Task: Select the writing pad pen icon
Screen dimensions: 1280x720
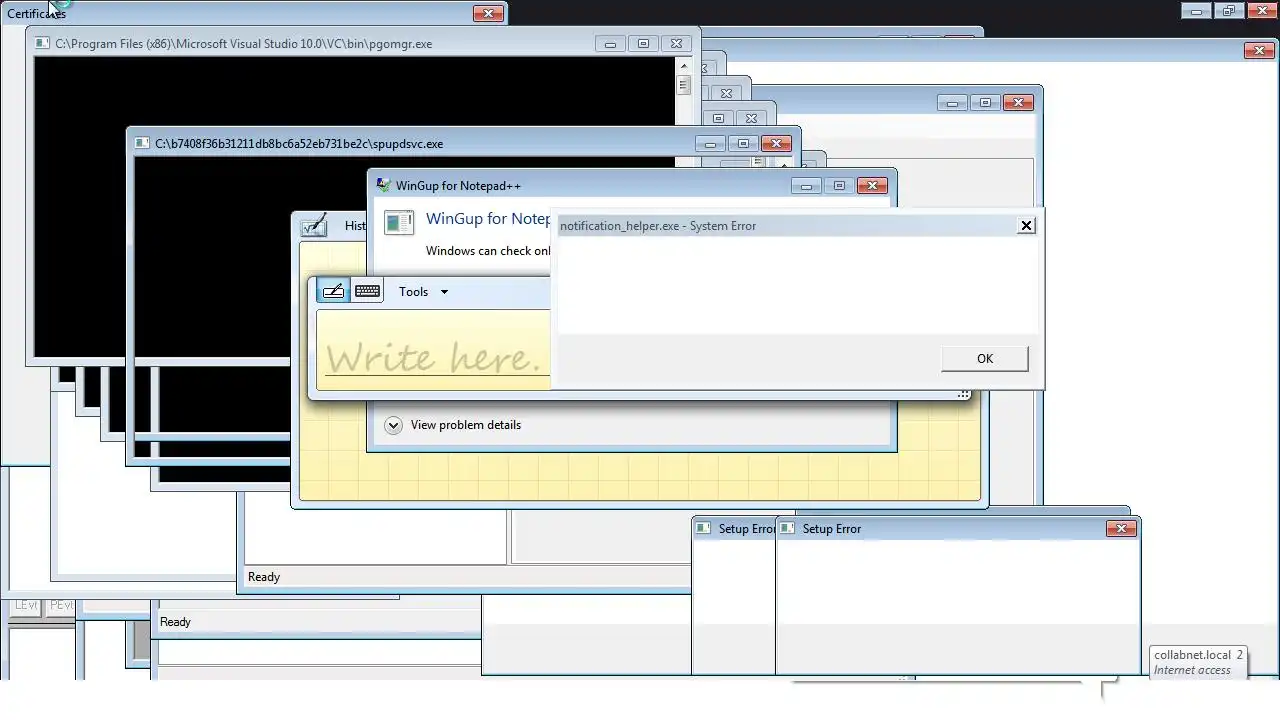Action: click(x=333, y=291)
